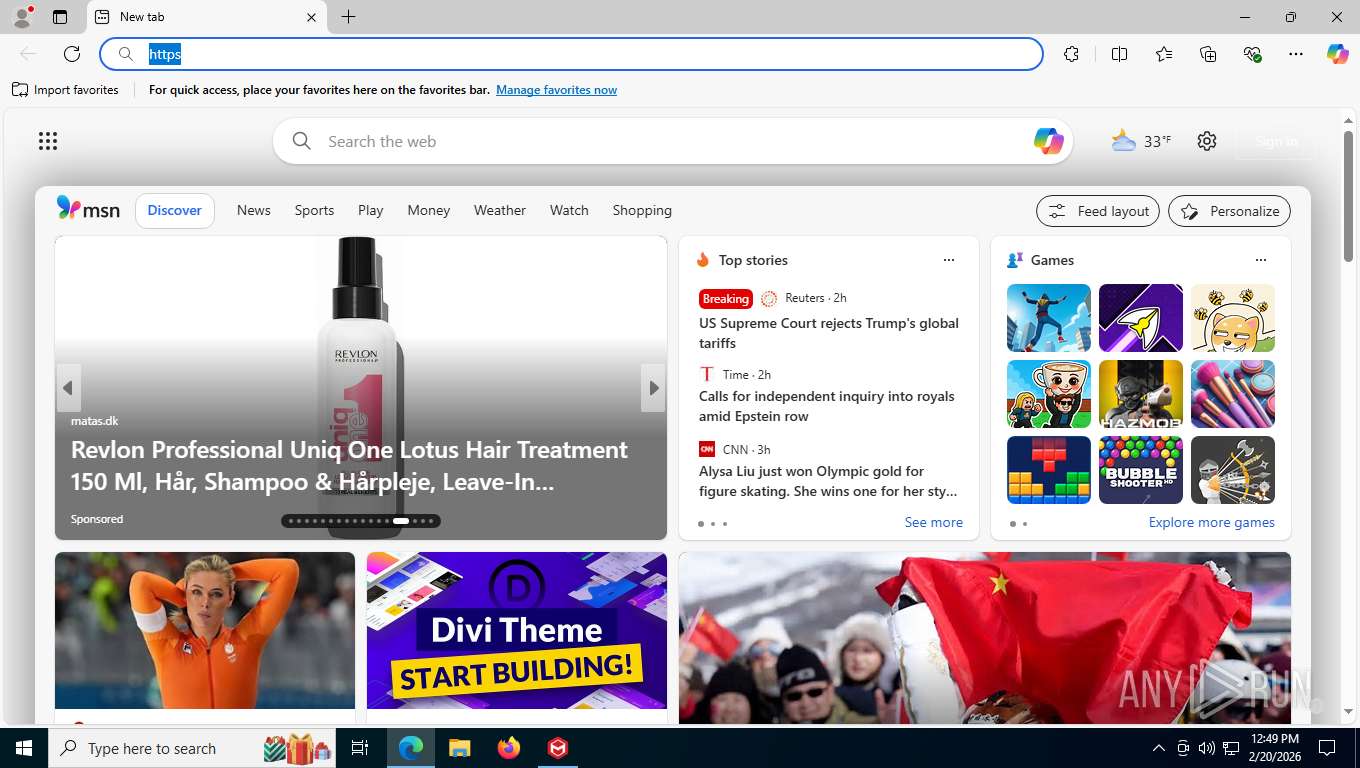Click the Import favorites icon
This screenshot has height=768, width=1360.
[20, 90]
